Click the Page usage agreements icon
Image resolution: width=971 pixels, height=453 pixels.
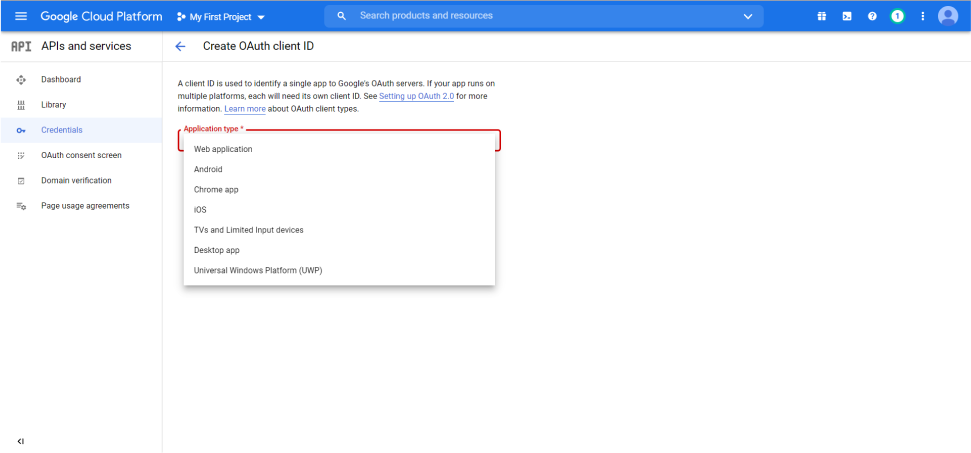coord(21,206)
